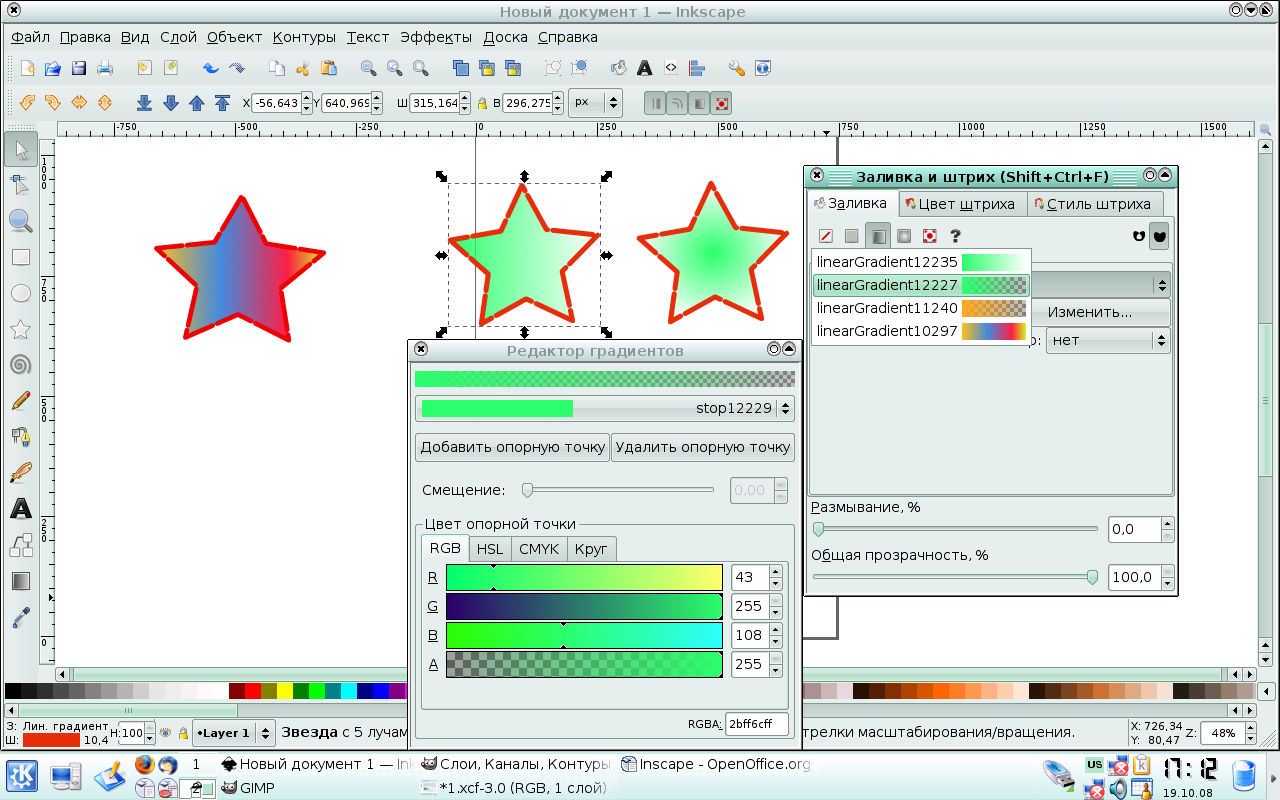Viewport: 1280px width, 800px height.
Task: Set fill to radial gradient
Action: click(903, 236)
